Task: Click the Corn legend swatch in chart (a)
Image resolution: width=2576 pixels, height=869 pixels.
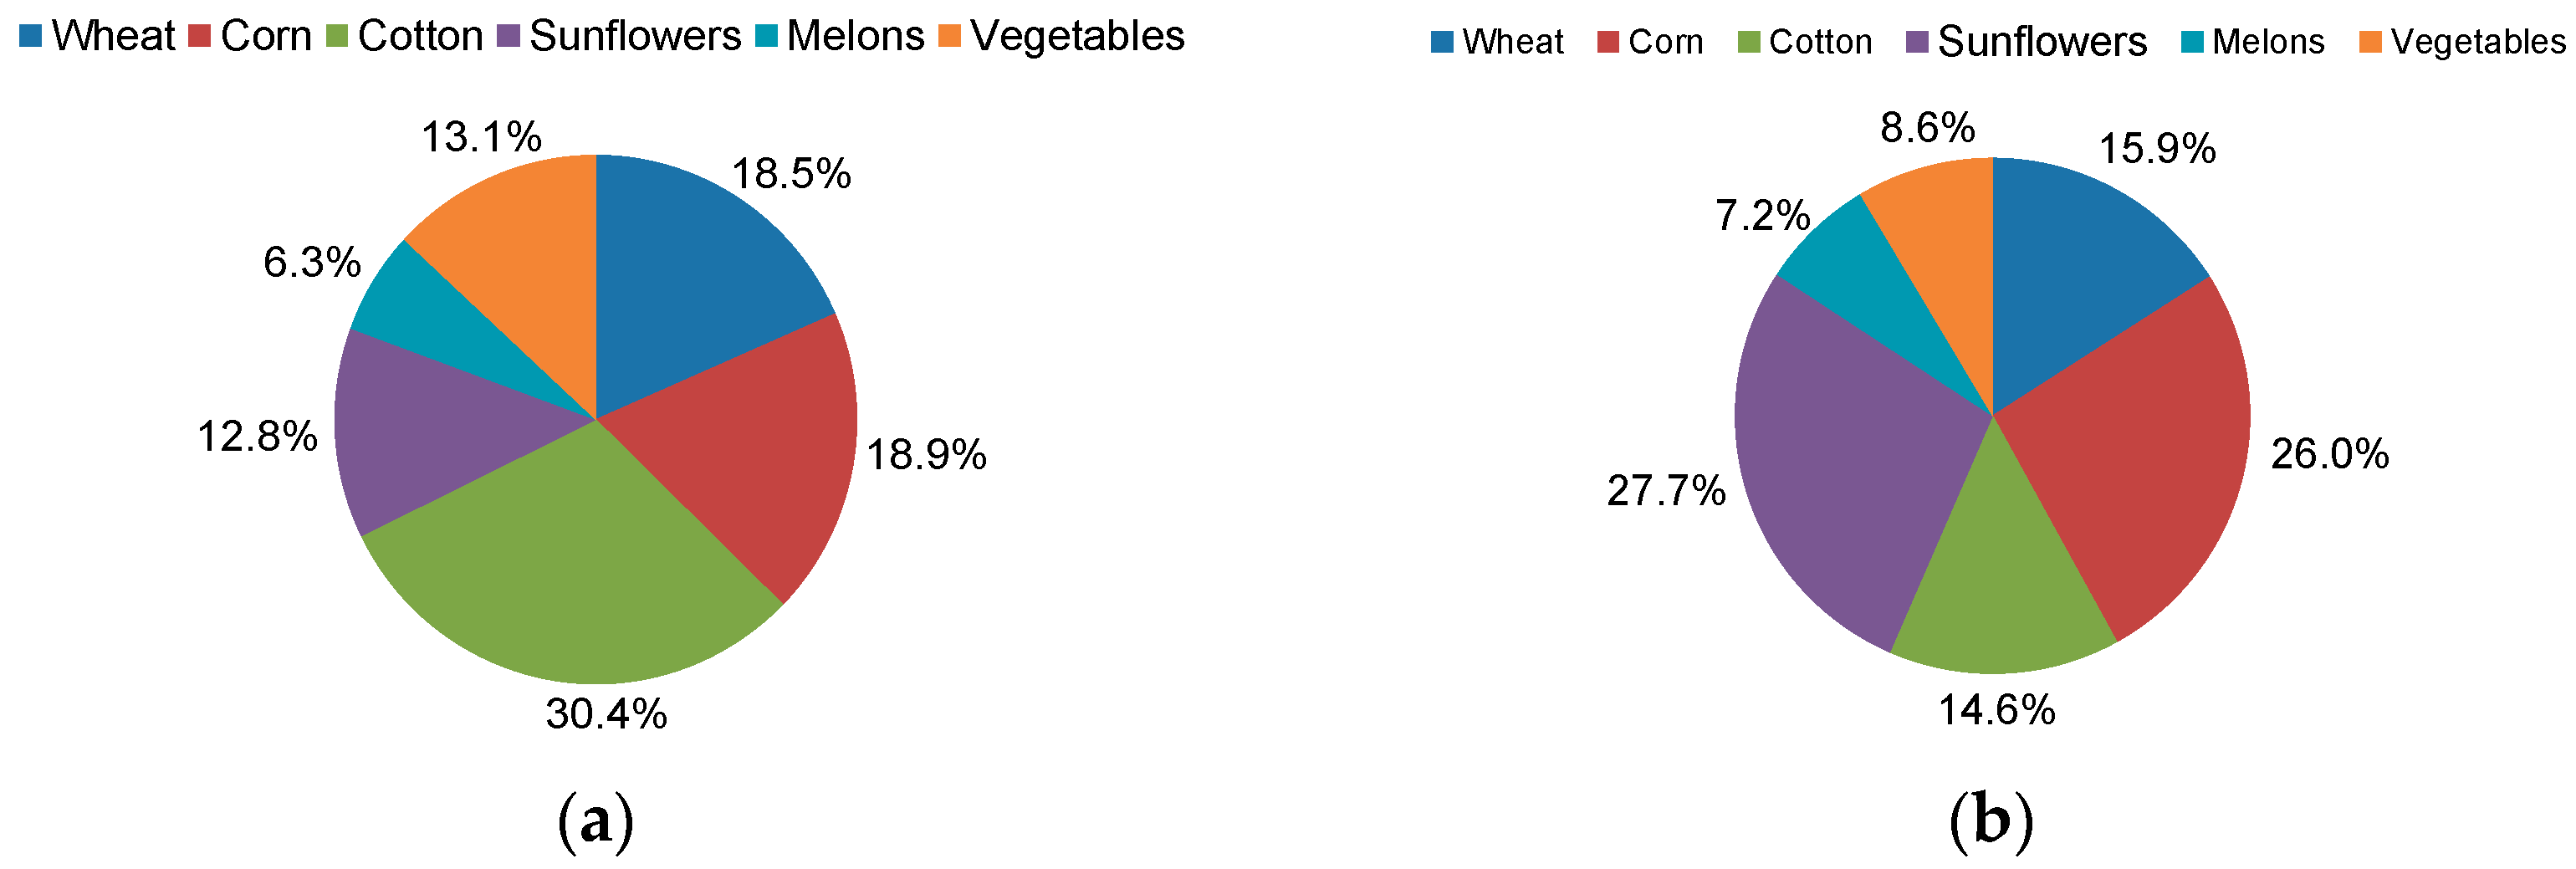Action: (x=199, y=37)
